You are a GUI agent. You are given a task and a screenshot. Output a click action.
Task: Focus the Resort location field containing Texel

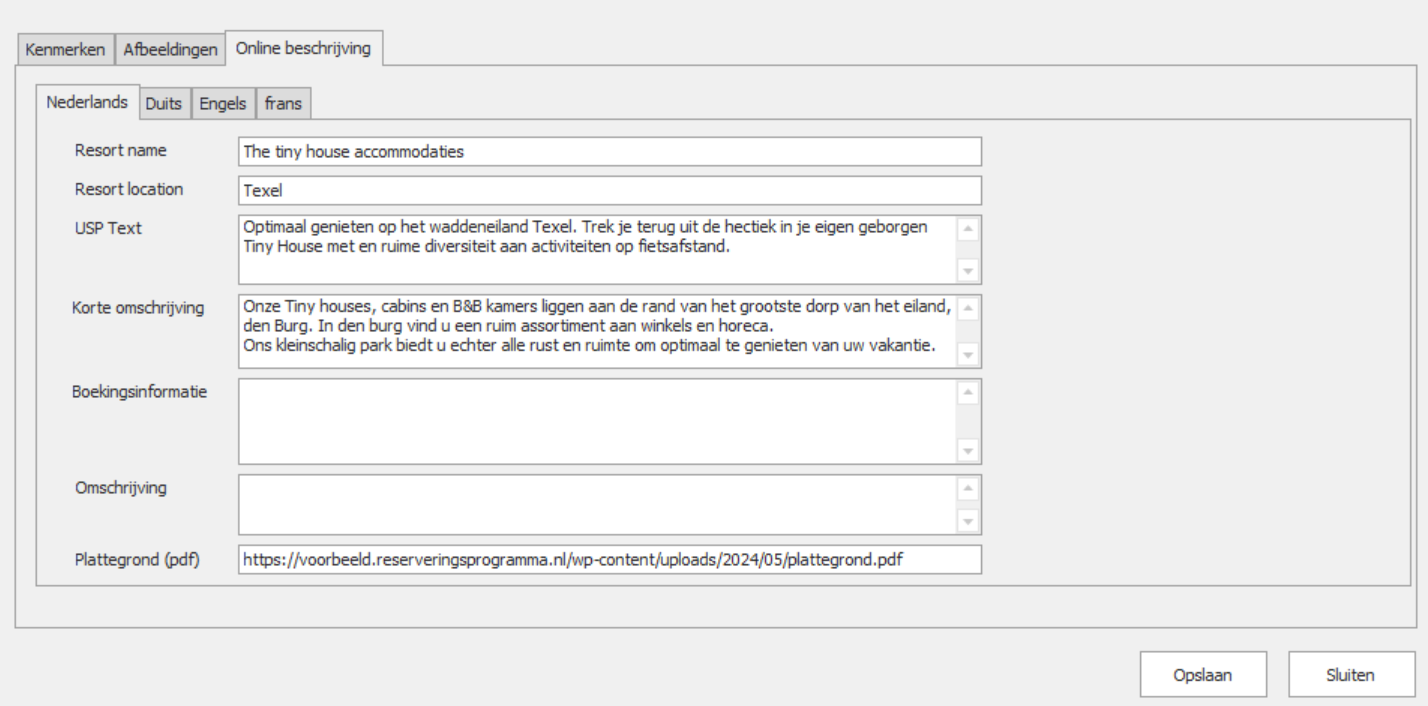[610, 190]
